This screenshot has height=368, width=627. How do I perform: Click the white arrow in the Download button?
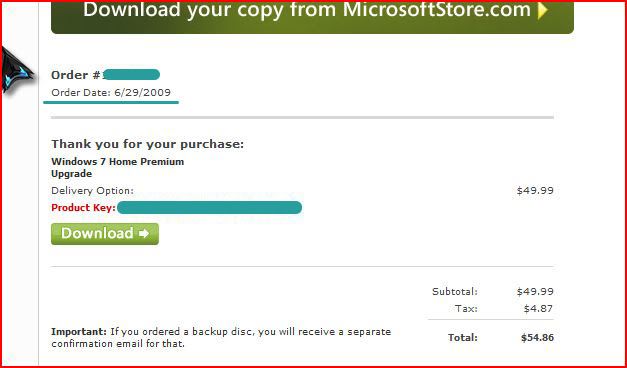[144, 234]
